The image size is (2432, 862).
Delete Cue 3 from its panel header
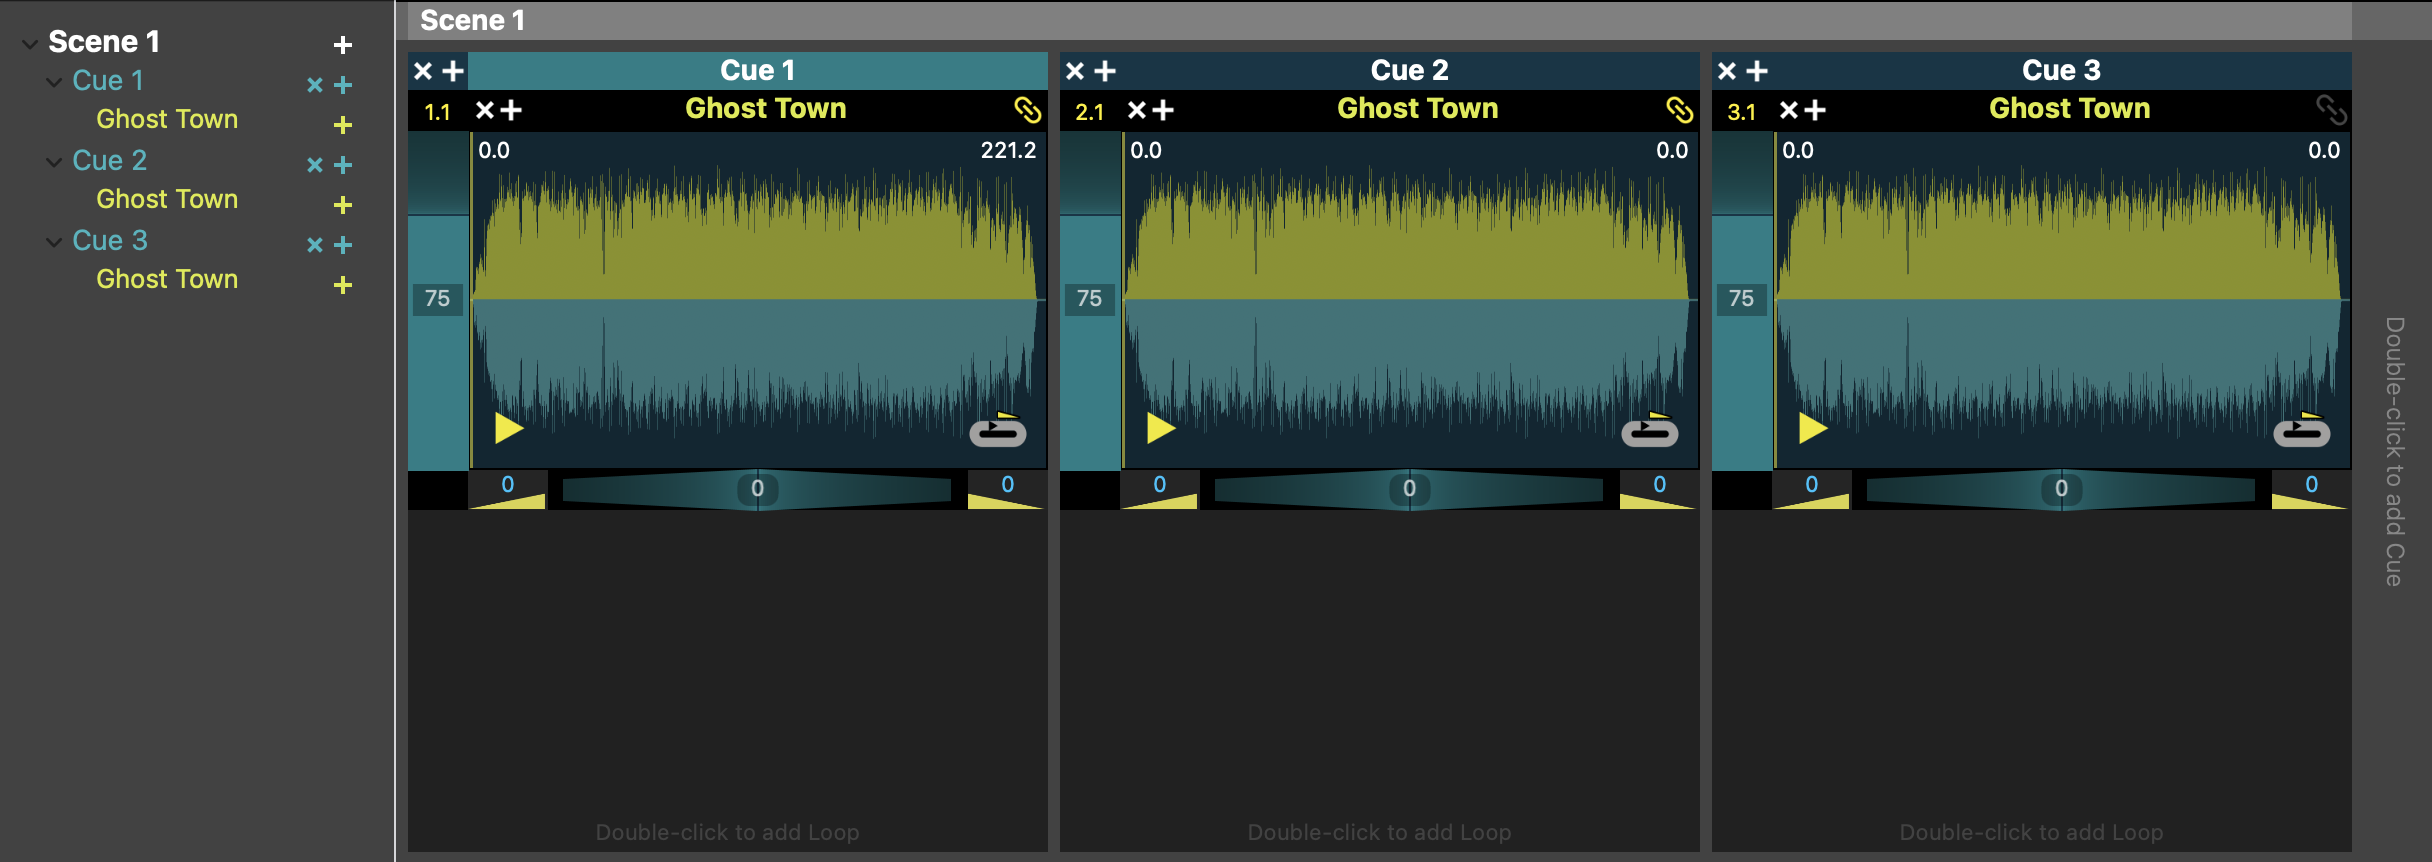1727,71
